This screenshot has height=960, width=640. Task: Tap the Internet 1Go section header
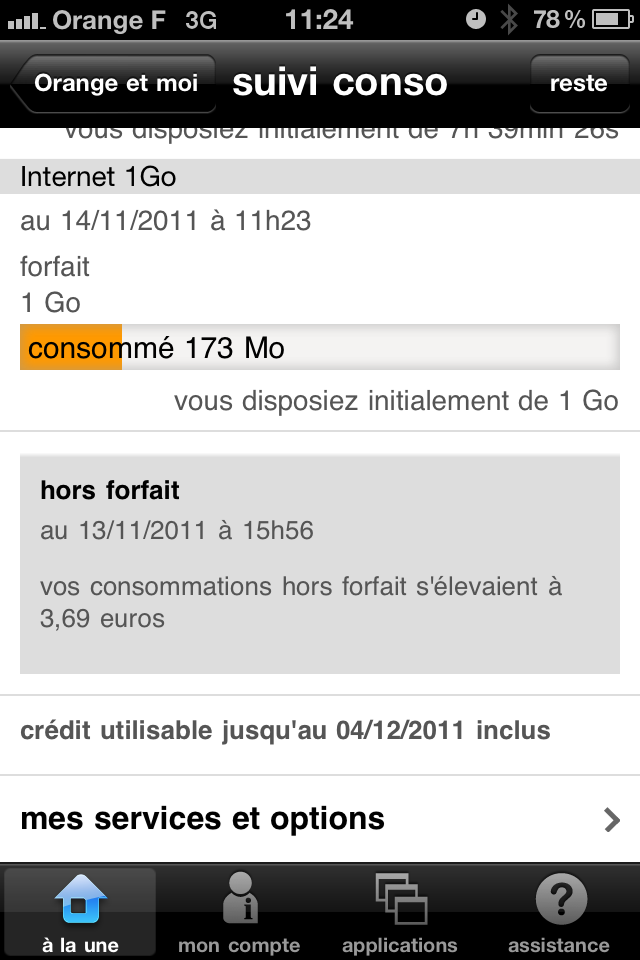(x=320, y=177)
